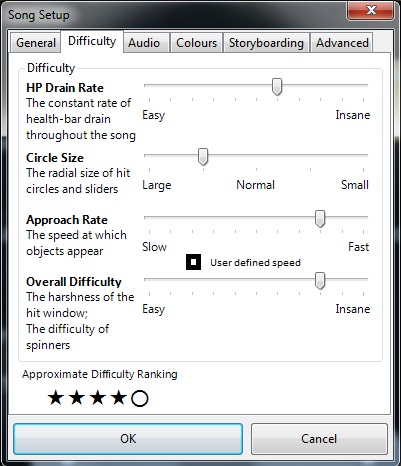
Task: Set HP Drain Rate track near Insane
Action: point(363,85)
